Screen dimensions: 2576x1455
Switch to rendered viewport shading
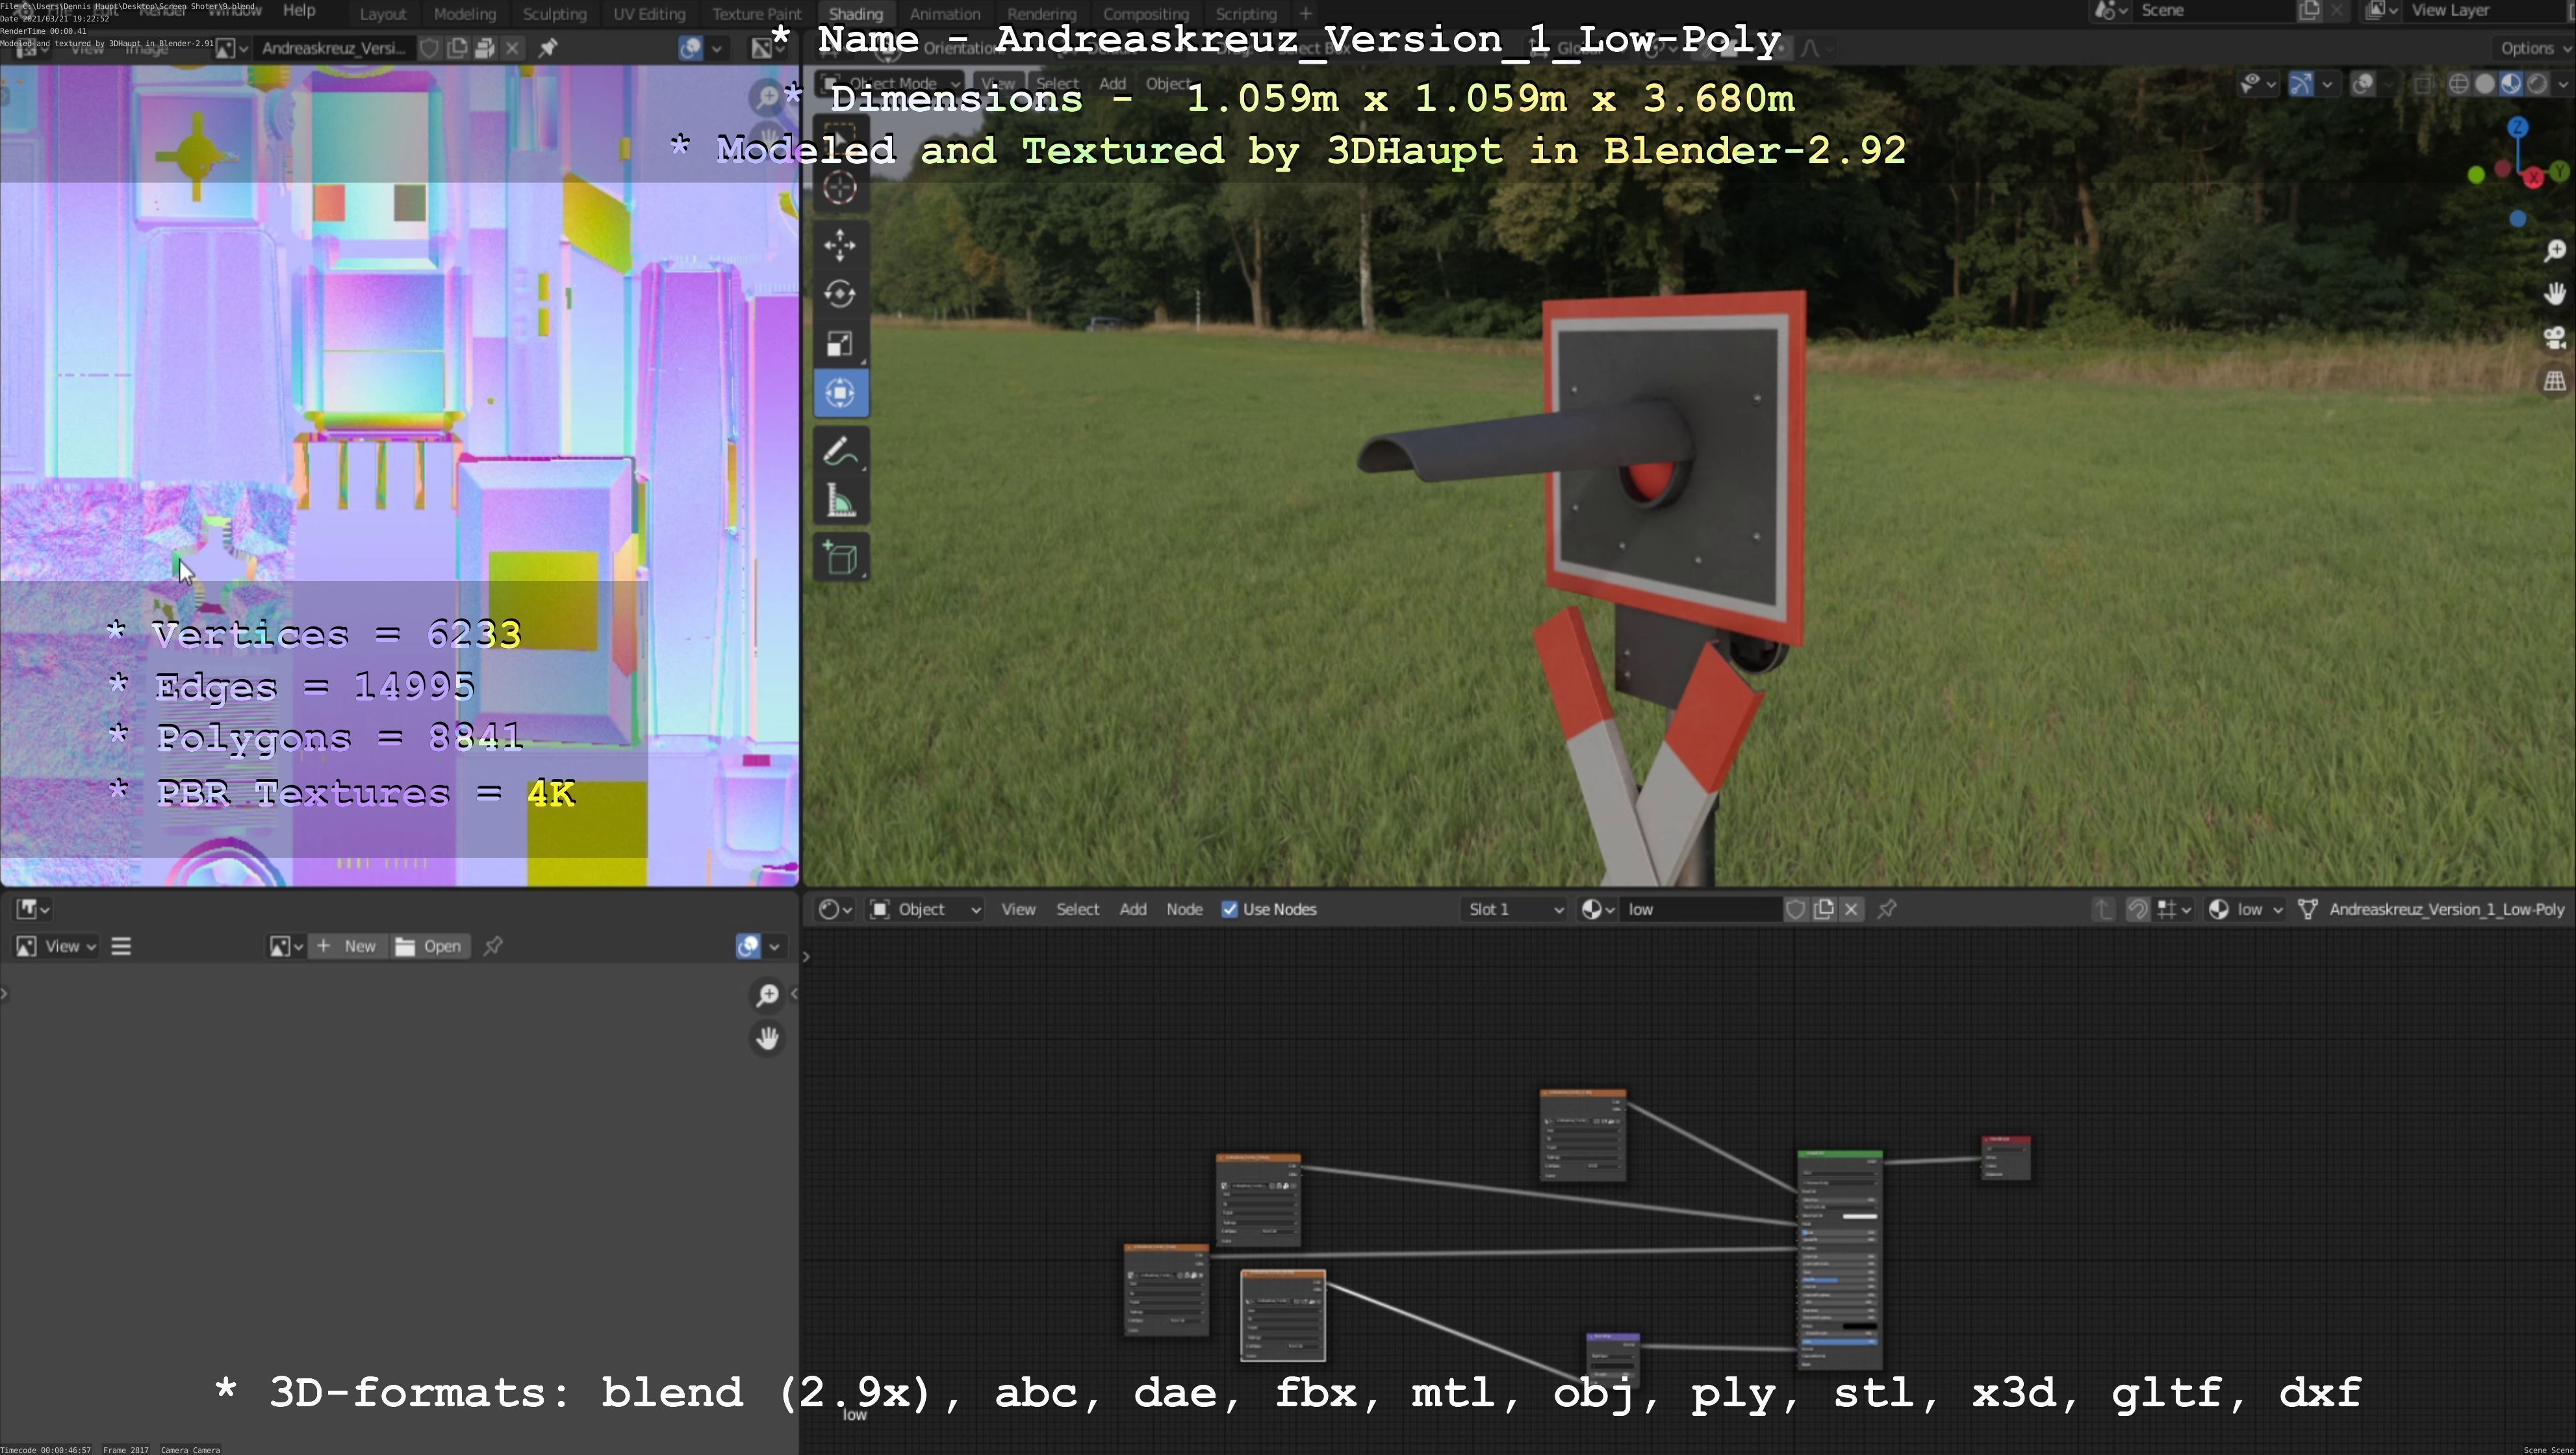[2537, 84]
